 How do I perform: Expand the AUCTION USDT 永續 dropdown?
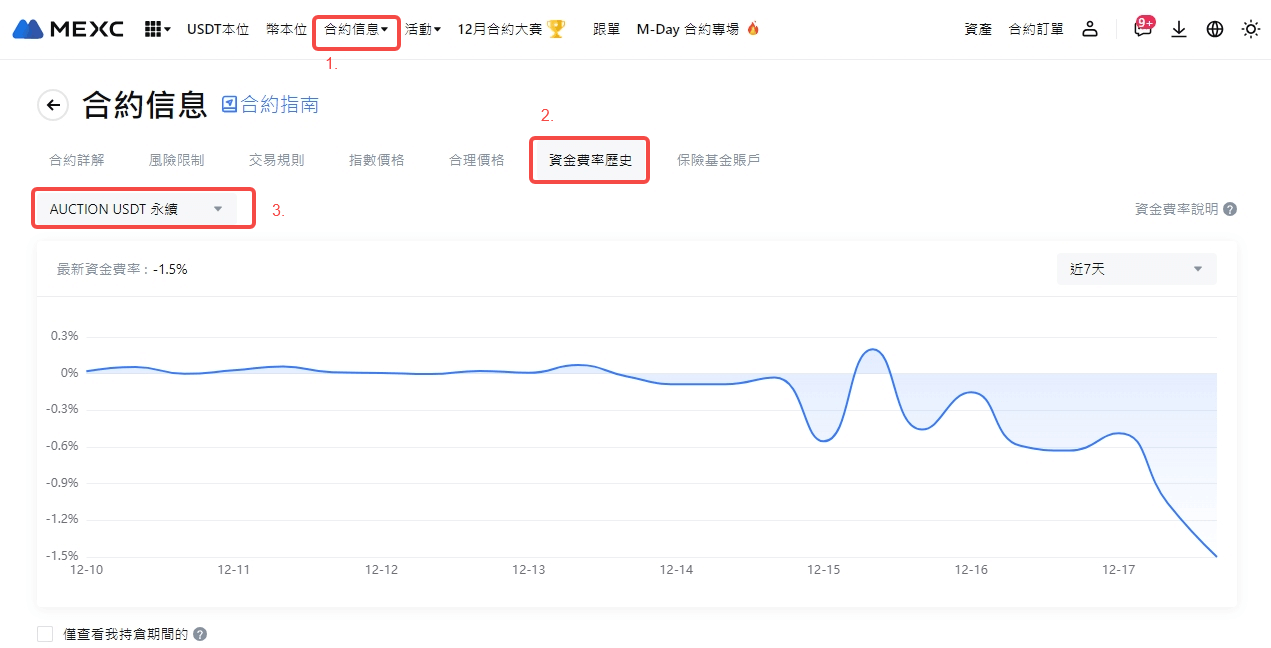click(x=136, y=209)
